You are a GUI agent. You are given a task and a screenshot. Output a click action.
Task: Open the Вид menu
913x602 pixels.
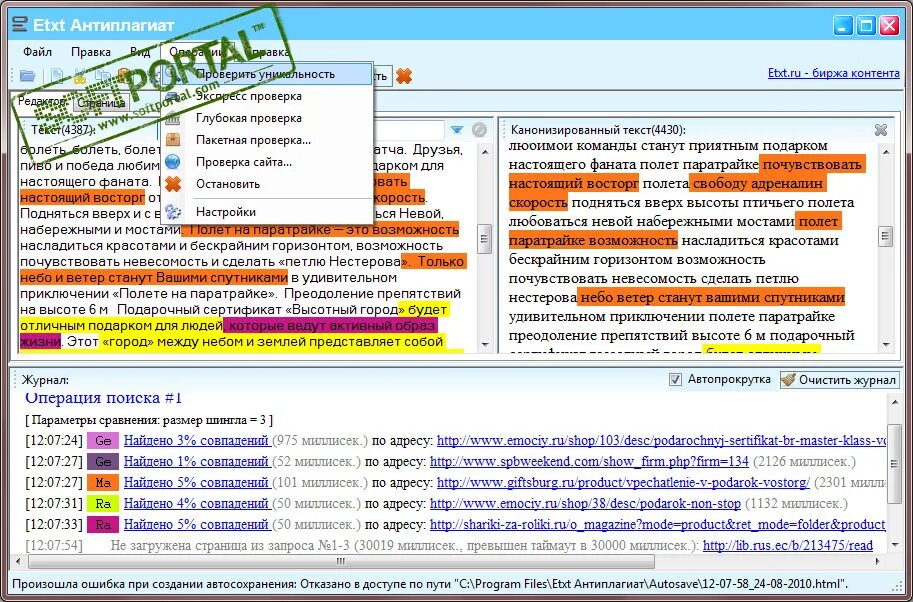point(140,52)
